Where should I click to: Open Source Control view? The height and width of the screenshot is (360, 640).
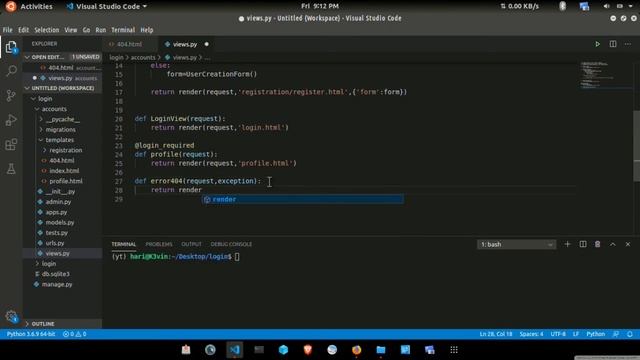click(x=11, y=96)
